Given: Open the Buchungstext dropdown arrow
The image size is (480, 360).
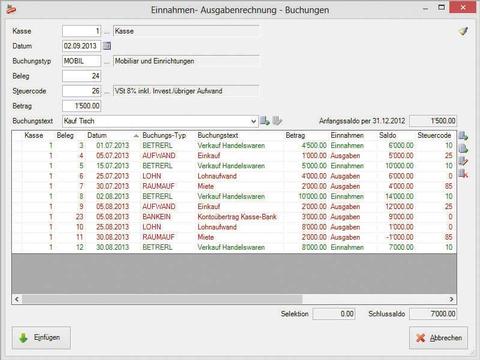Looking at the screenshot, I should coord(254,121).
